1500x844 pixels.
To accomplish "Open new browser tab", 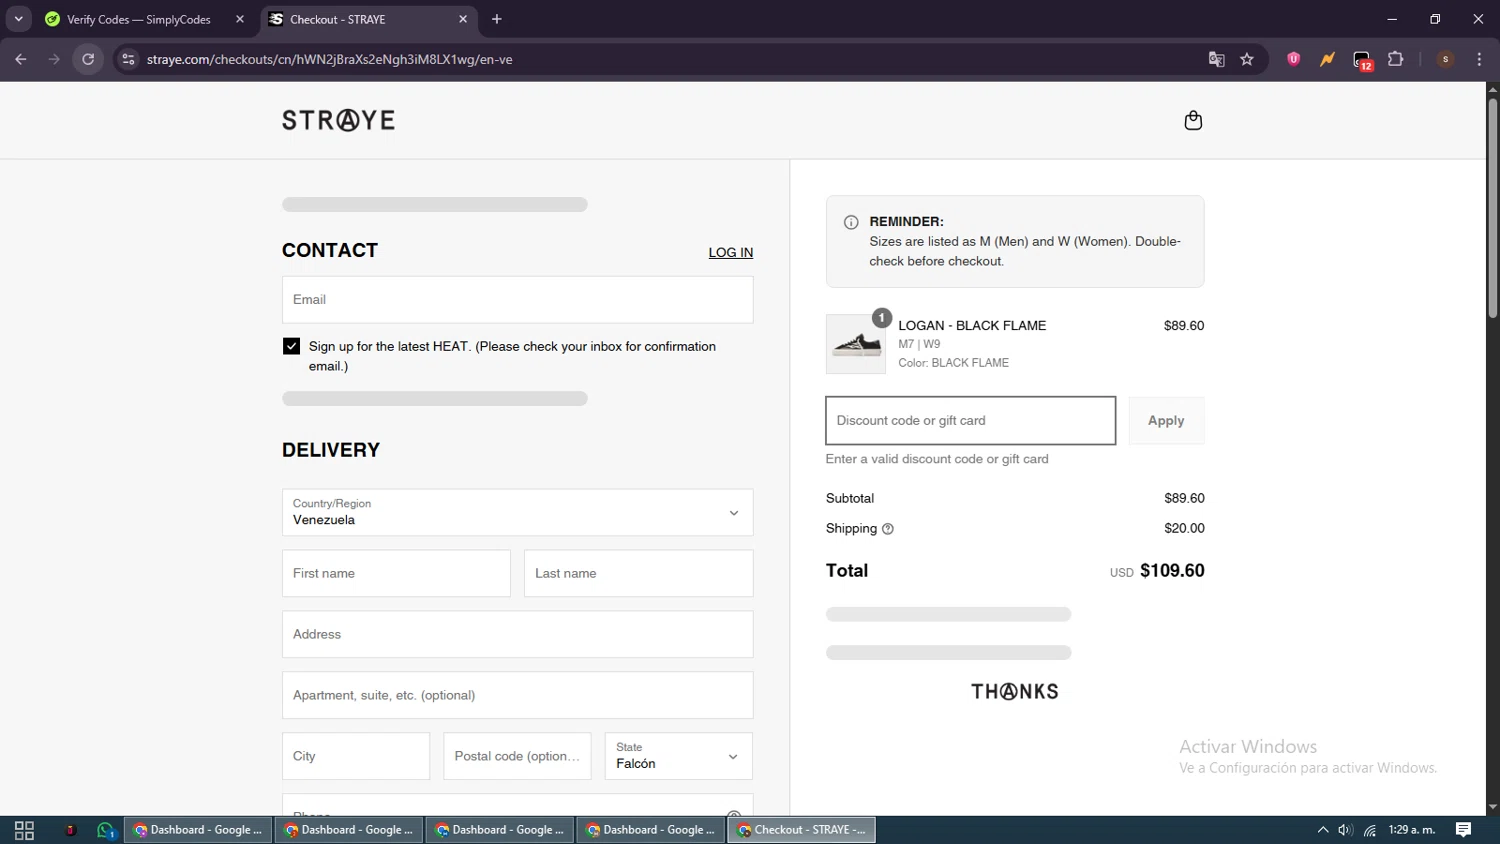I will 497,19.
